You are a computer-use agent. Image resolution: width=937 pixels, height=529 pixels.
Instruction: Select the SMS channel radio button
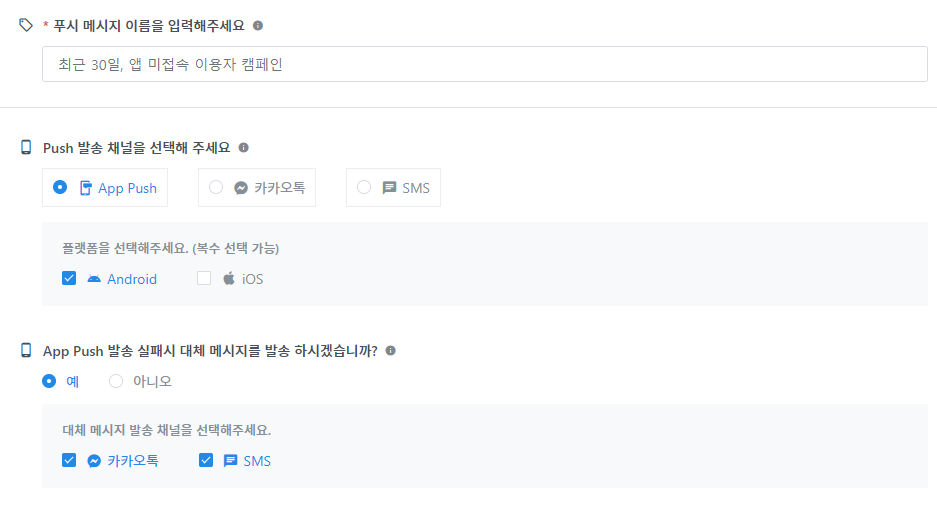click(364, 187)
